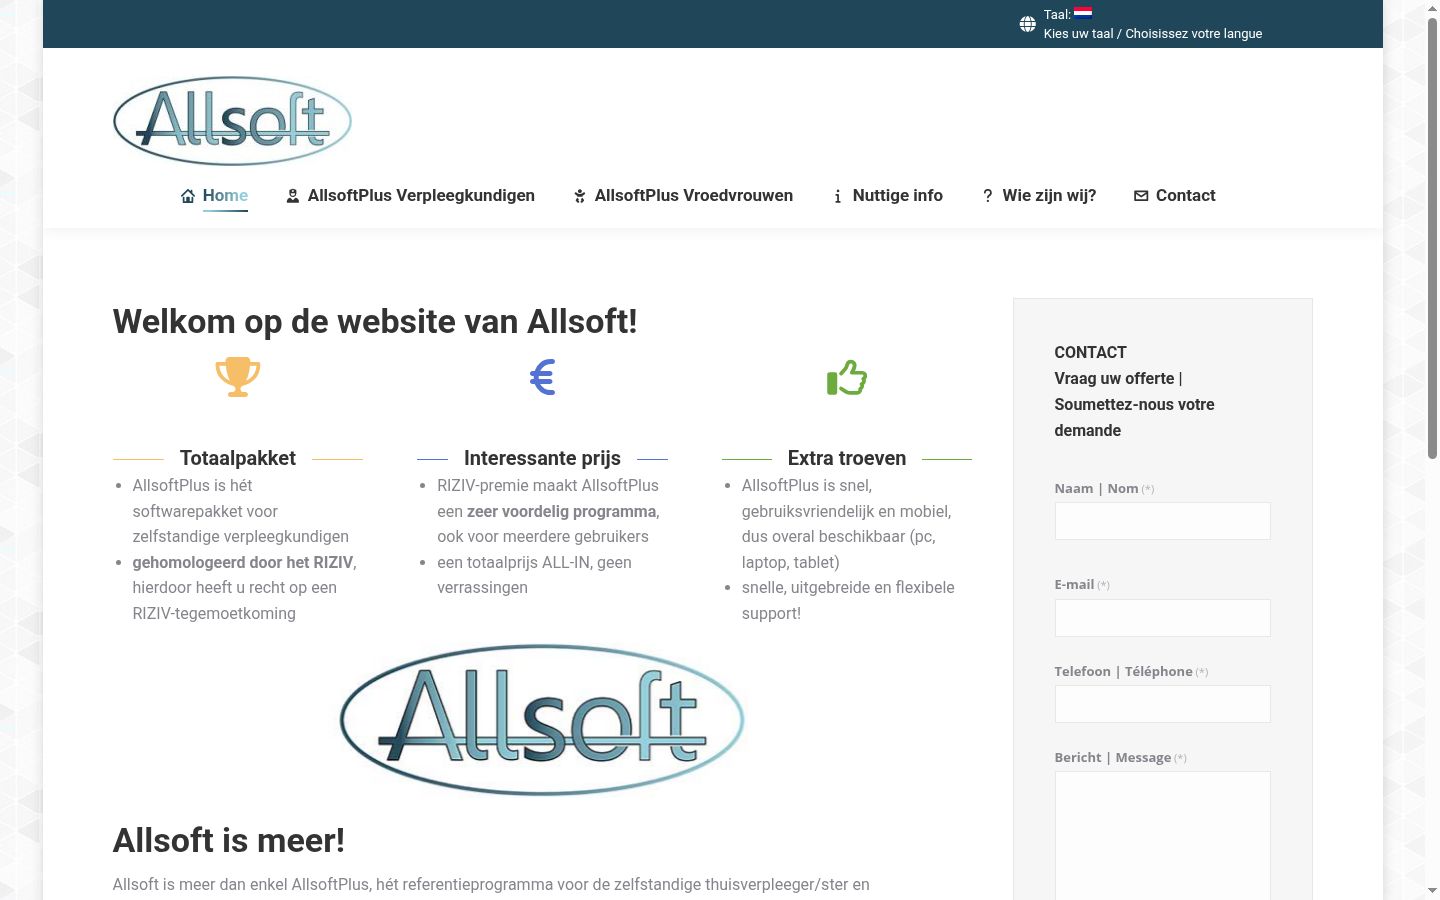Click the scrollbar up arrow
Viewport: 1440px width, 900px height.
point(1432,8)
